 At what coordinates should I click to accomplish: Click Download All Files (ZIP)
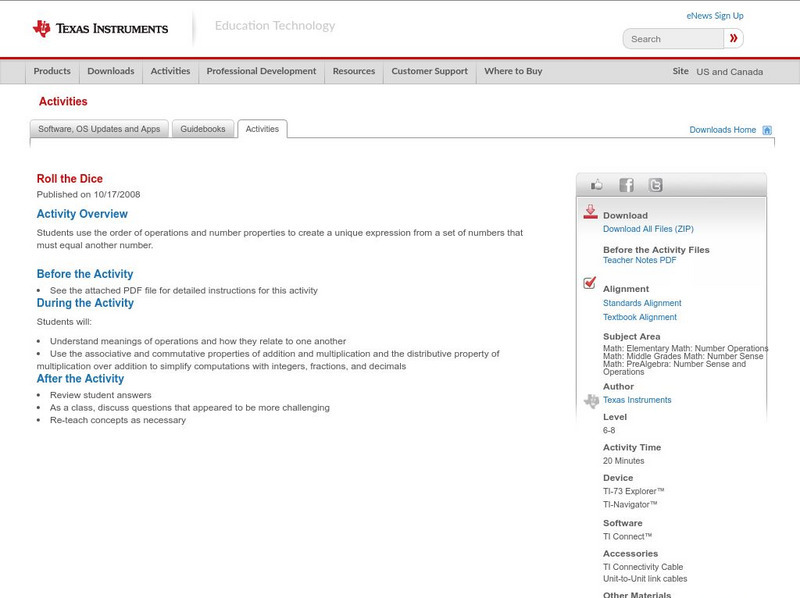(x=648, y=229)
